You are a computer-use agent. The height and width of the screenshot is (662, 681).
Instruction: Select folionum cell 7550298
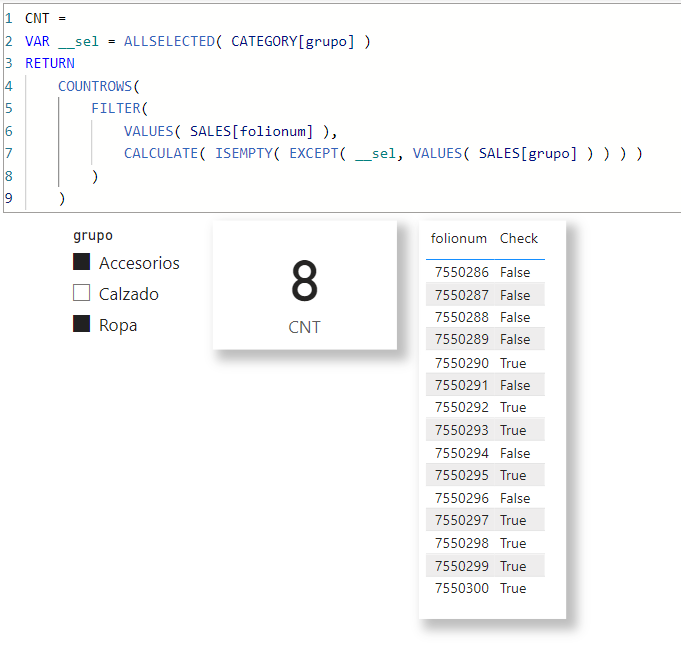click(462, 543)
